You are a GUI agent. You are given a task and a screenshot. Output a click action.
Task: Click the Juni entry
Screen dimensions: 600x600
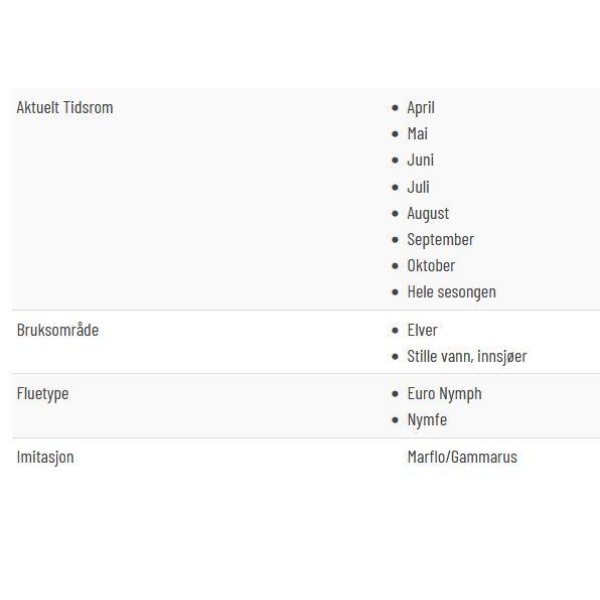(421, 160)
